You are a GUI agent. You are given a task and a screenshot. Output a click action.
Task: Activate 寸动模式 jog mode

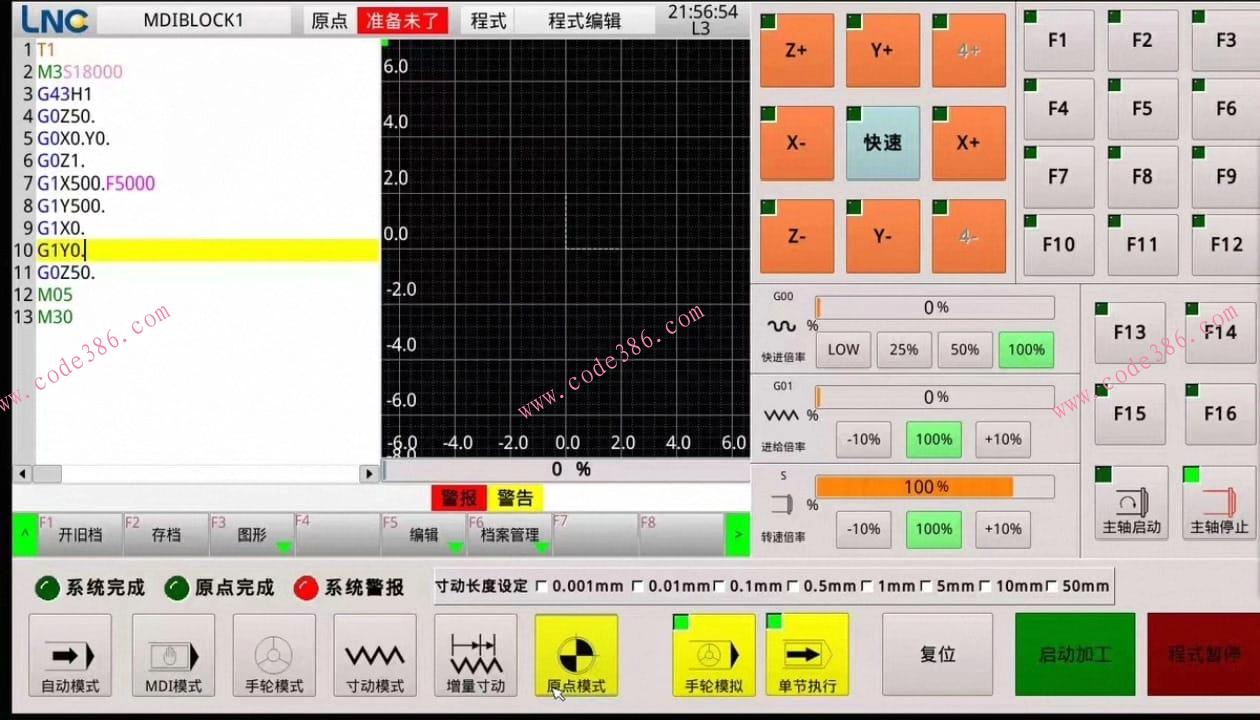tap(374, 655)
